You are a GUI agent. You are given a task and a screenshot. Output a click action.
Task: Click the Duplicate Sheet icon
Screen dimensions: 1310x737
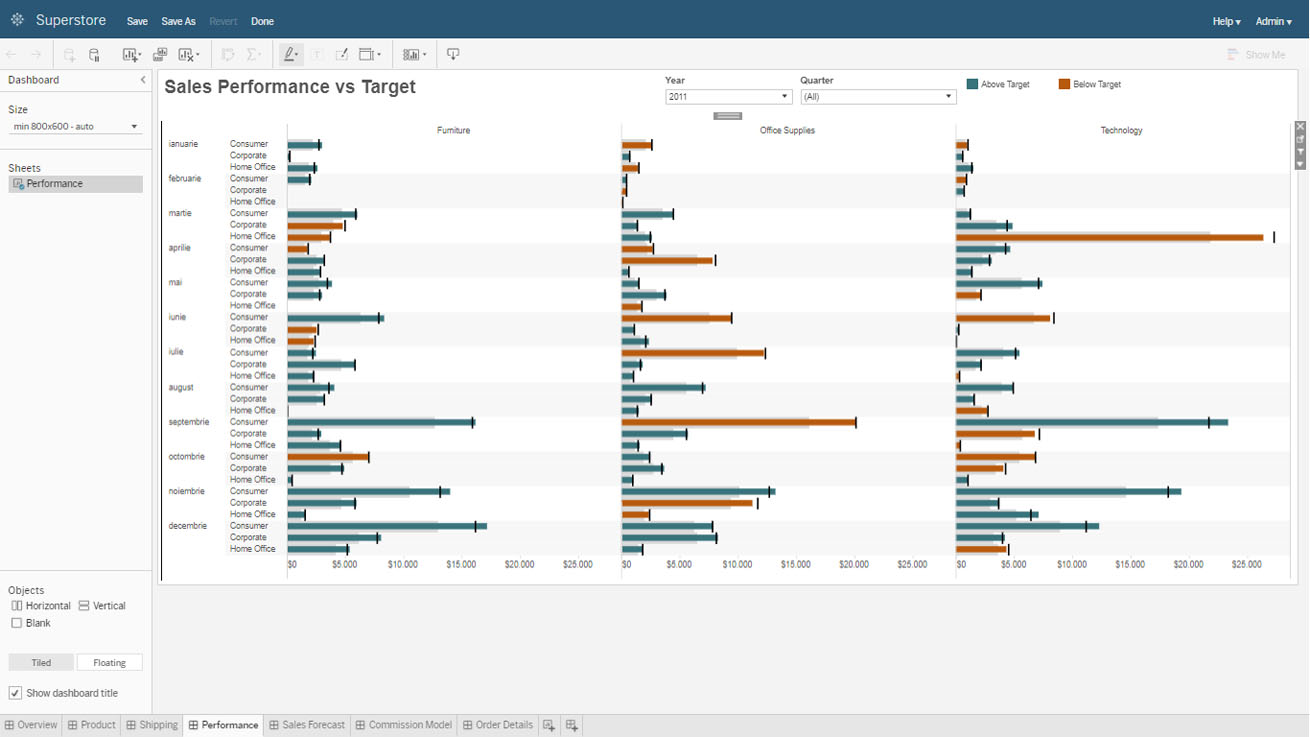(x=159, y=55)
